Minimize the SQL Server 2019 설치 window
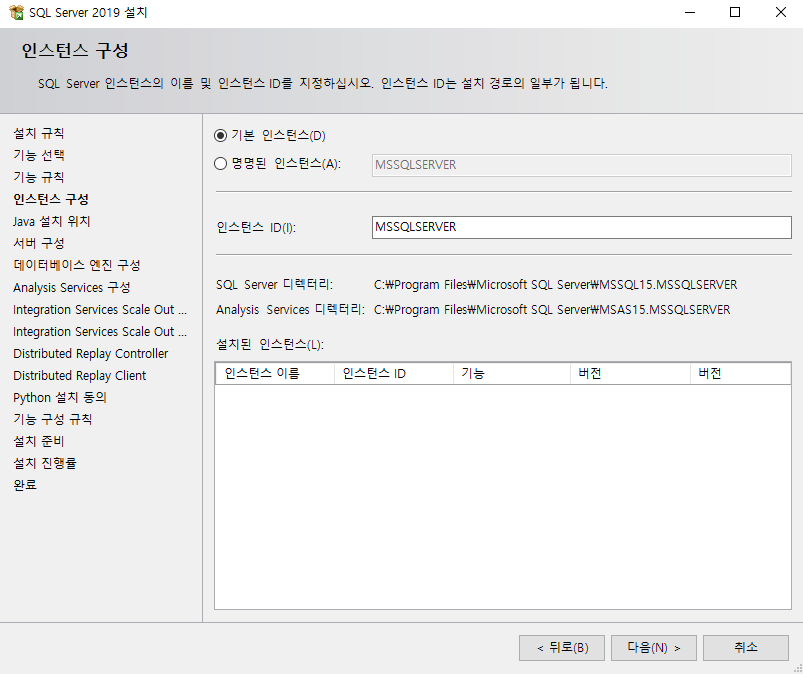Viewport: 803px width, 674px height. (x=690, y=12)
